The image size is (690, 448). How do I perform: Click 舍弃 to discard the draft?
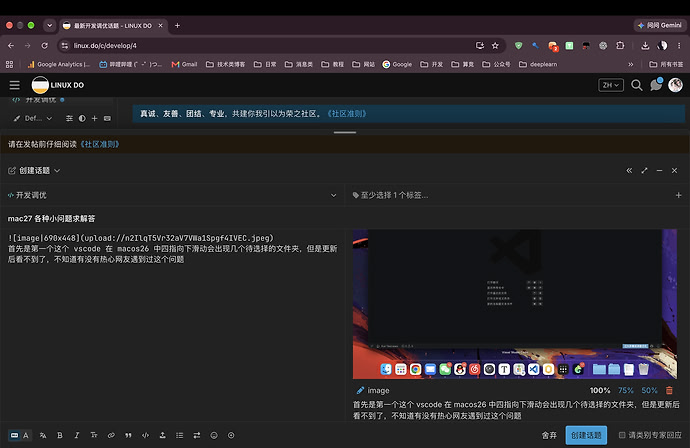[549, 435]
